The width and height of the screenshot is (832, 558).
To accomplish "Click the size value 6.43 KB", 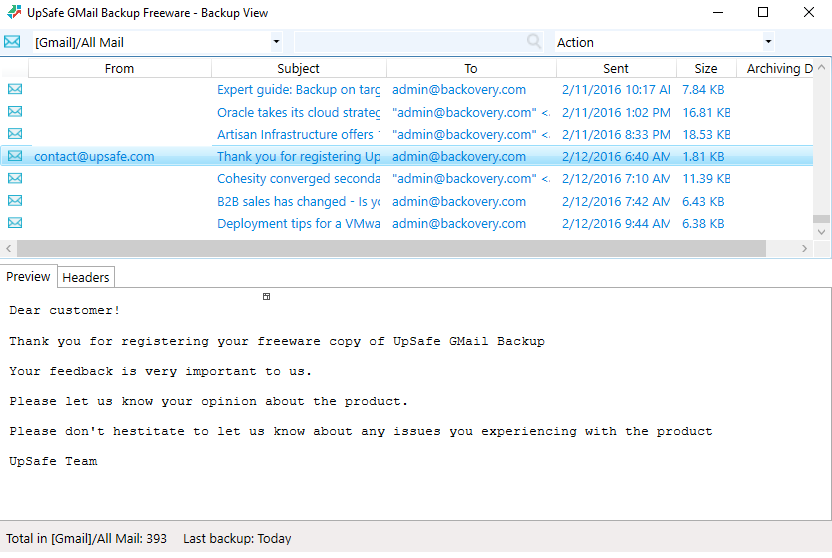I will pos(703,202).
